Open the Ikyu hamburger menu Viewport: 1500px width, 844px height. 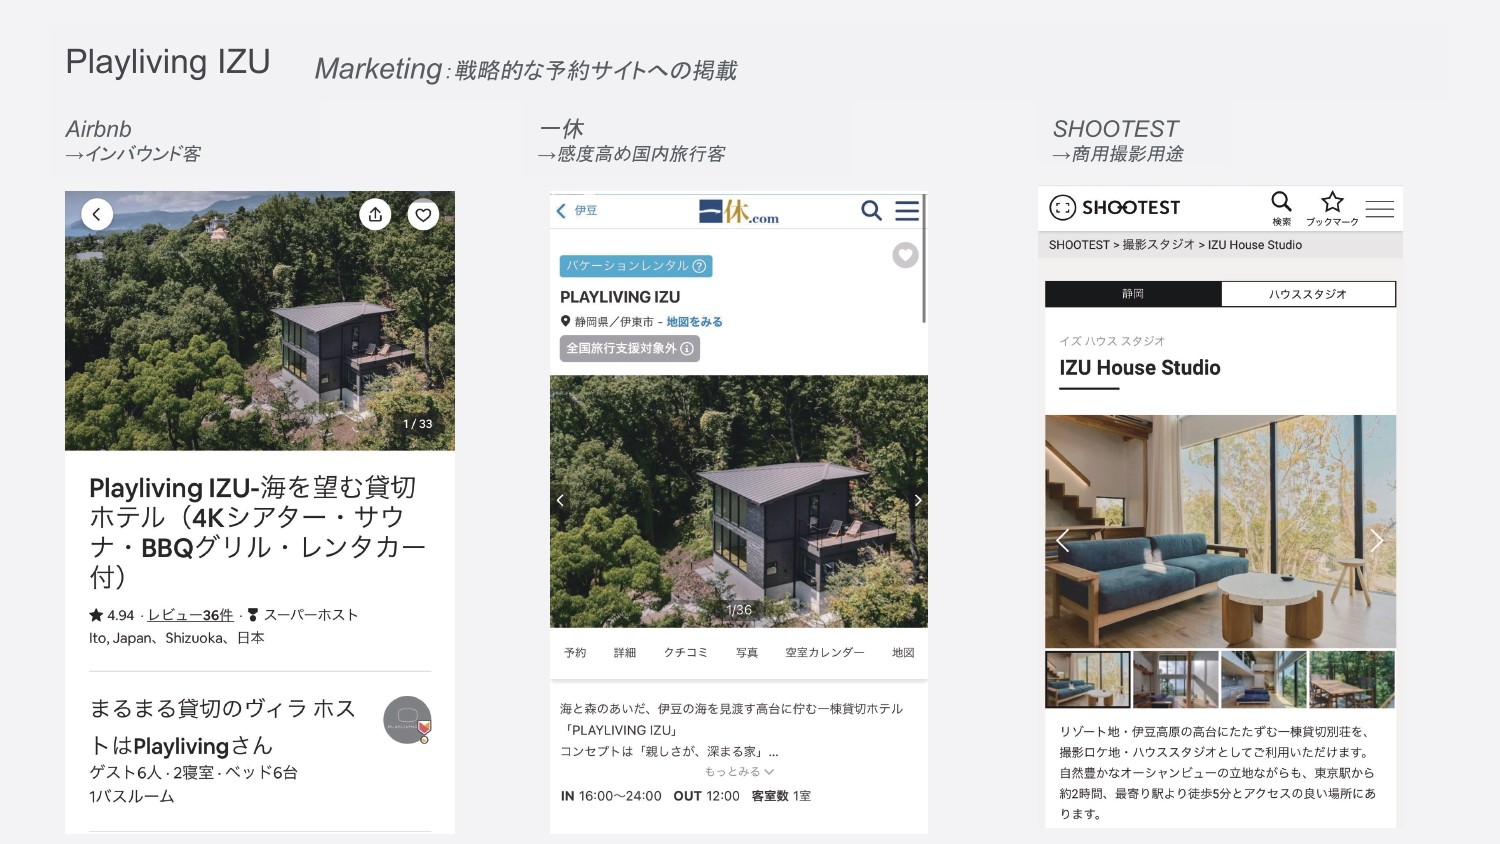click(x=907, y=210)
